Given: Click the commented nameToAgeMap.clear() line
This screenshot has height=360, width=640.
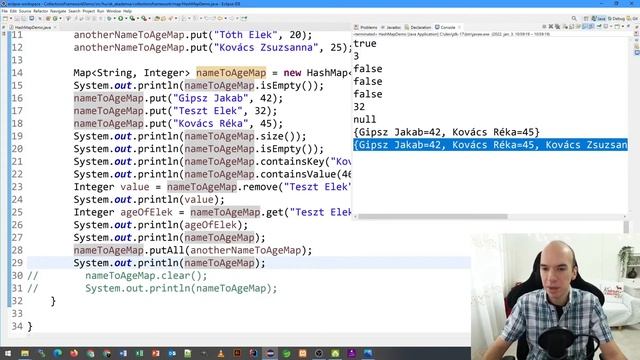Looking at the screenshot, I should click(146, 276).
